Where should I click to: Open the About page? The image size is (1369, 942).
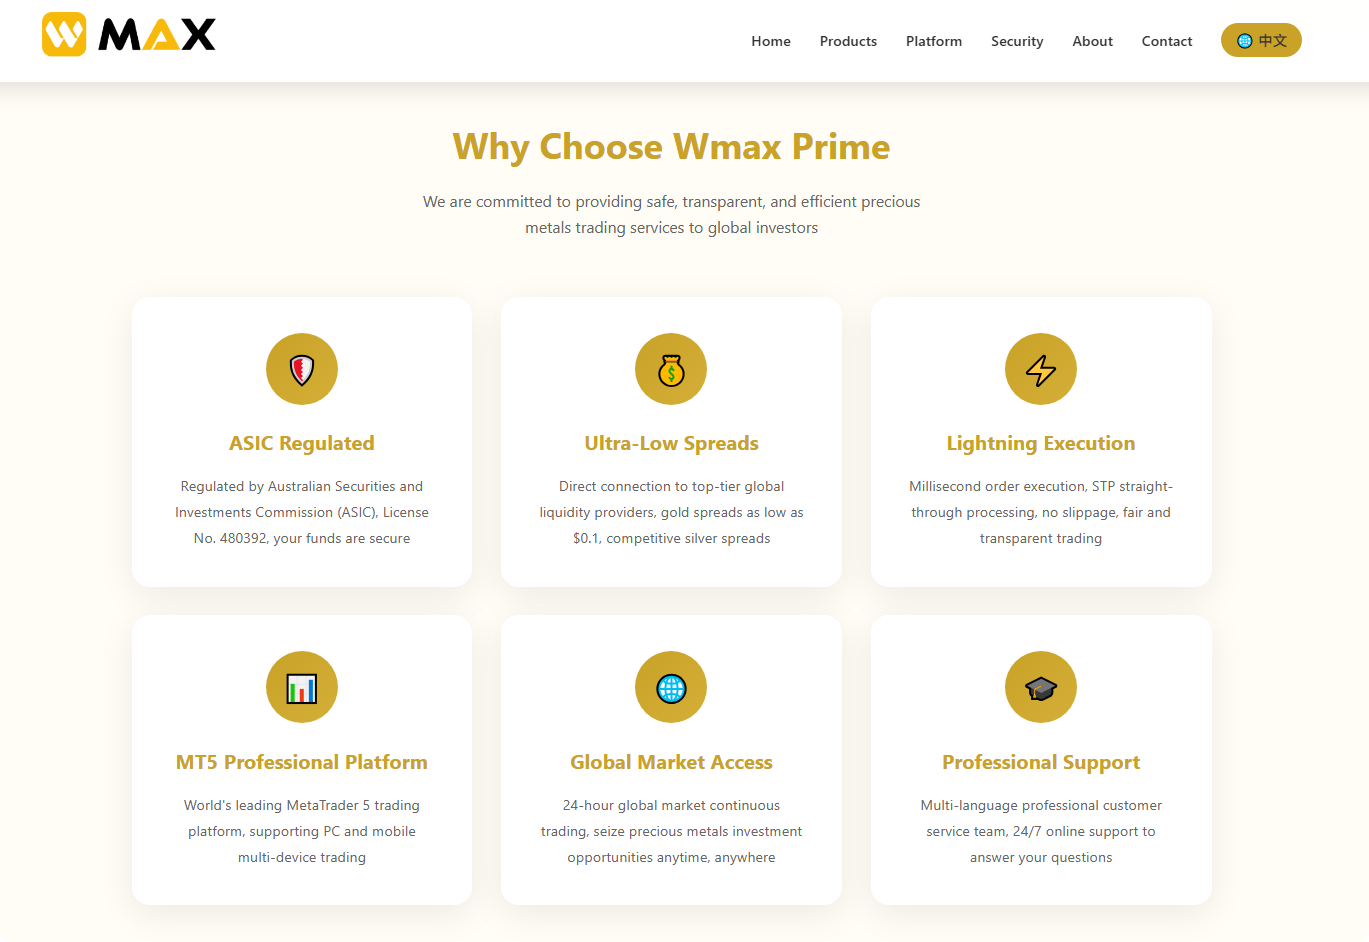pyautogui.click(x=1092, y=41)
